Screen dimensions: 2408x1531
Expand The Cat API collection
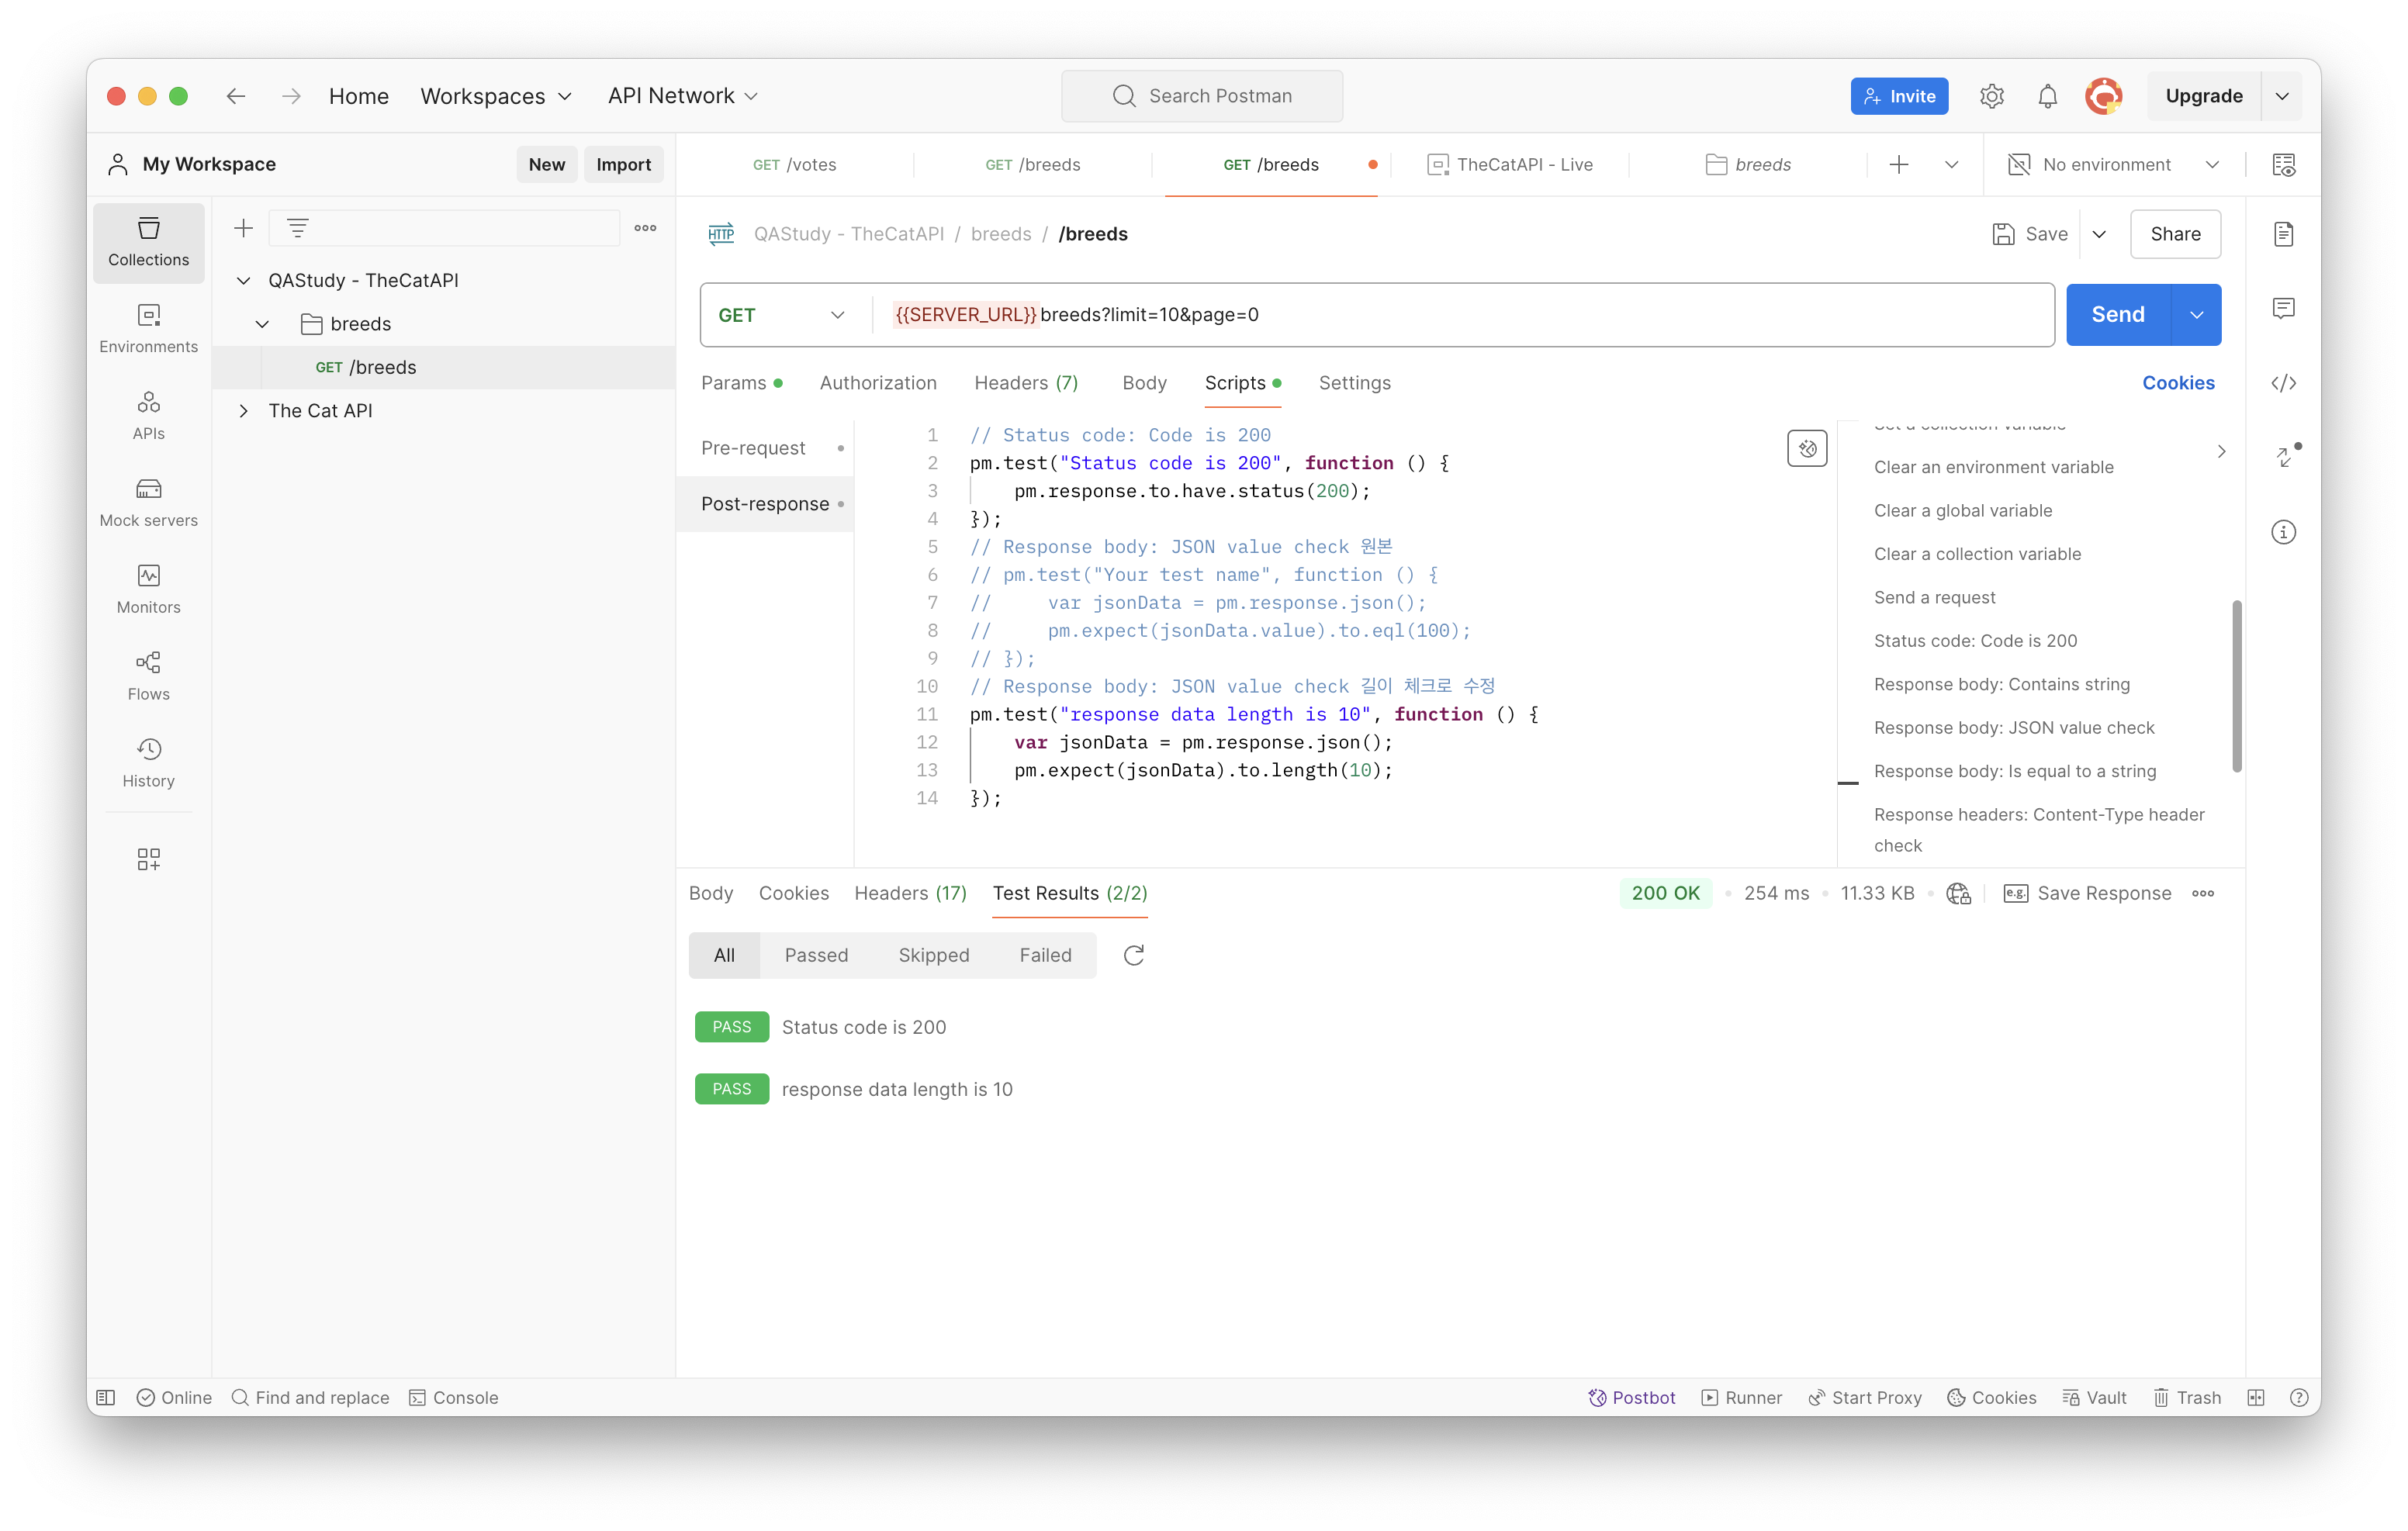click(243, 411)
